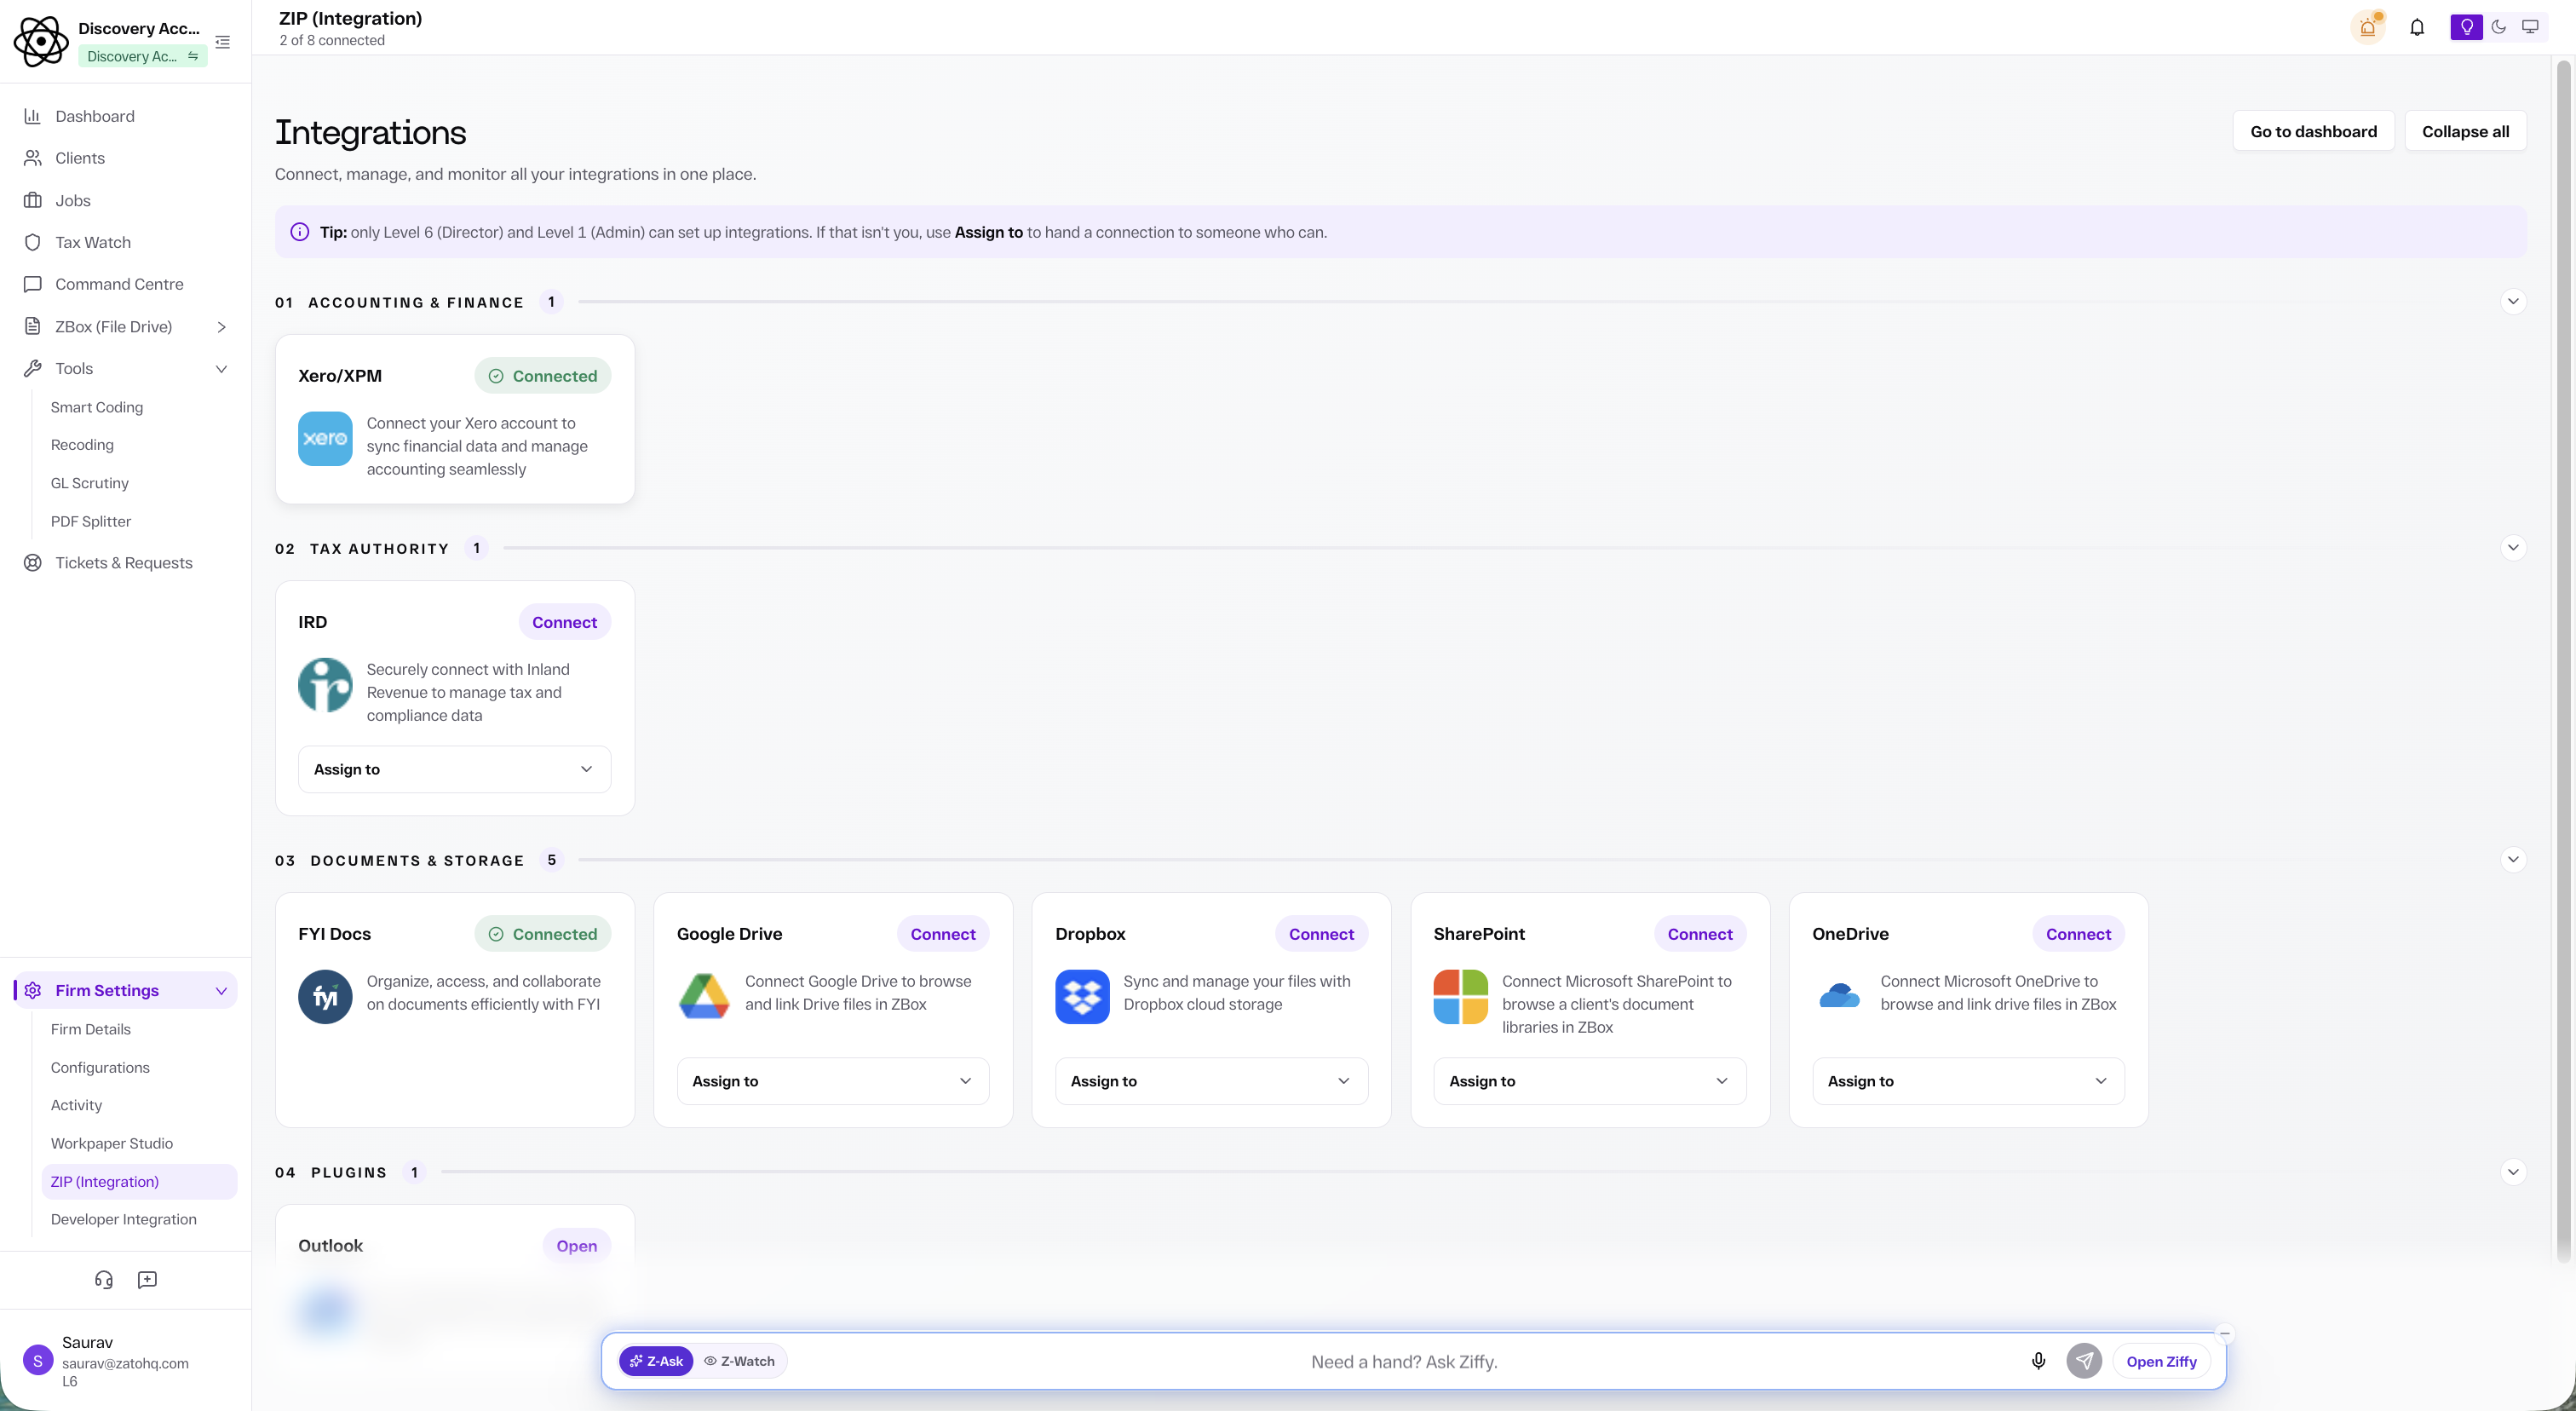Click the Dropbox logo icon
2576x1411 pixels.
1082,997
